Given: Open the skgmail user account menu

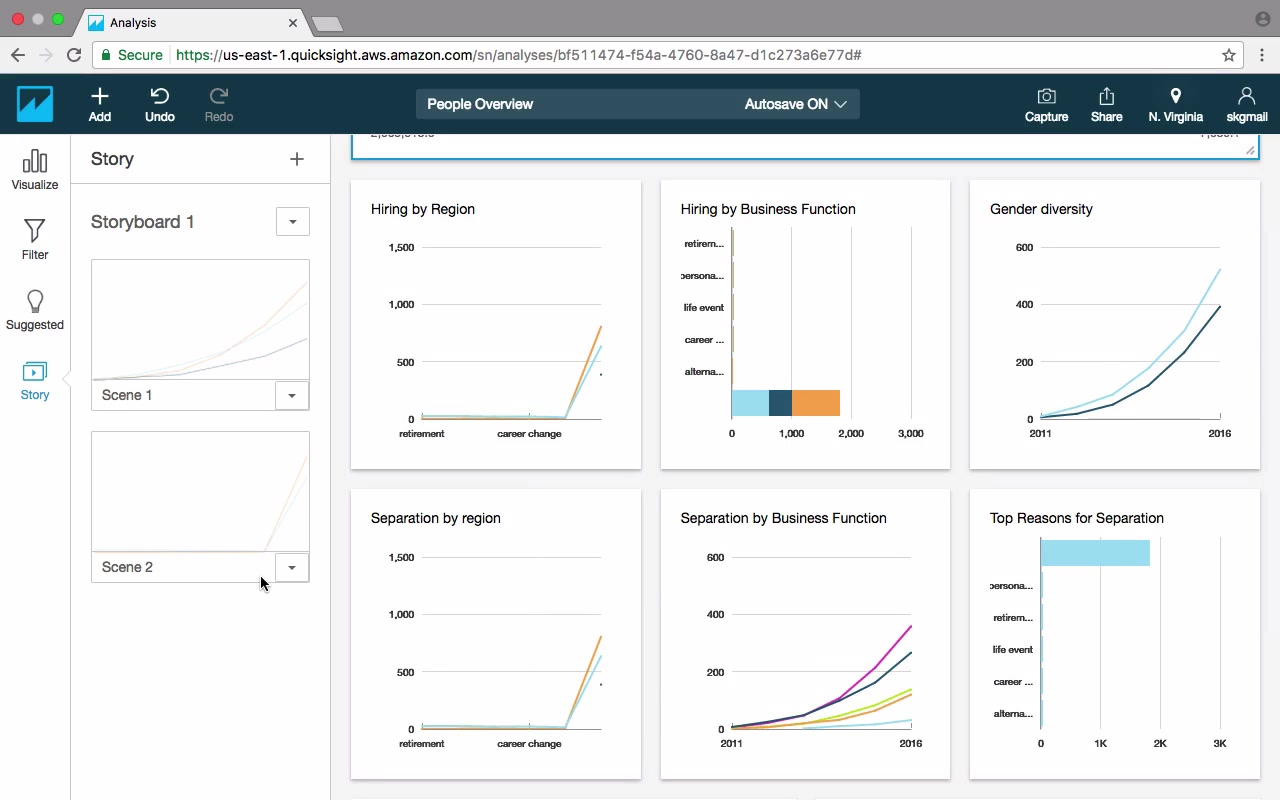Looking at the screenshot, I should [x=1246, y=104].
